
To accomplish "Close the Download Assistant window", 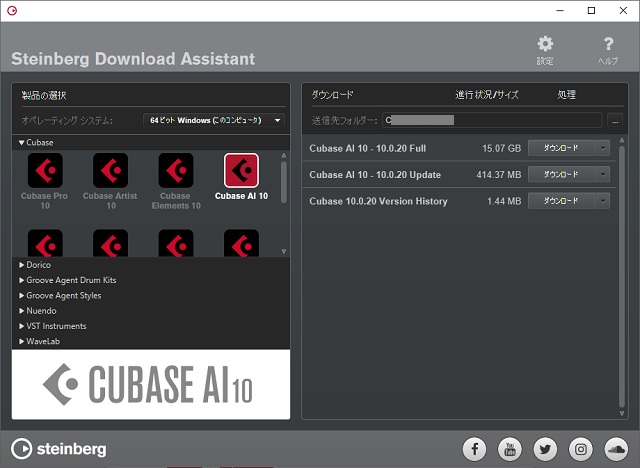I will tap(623, 11).
